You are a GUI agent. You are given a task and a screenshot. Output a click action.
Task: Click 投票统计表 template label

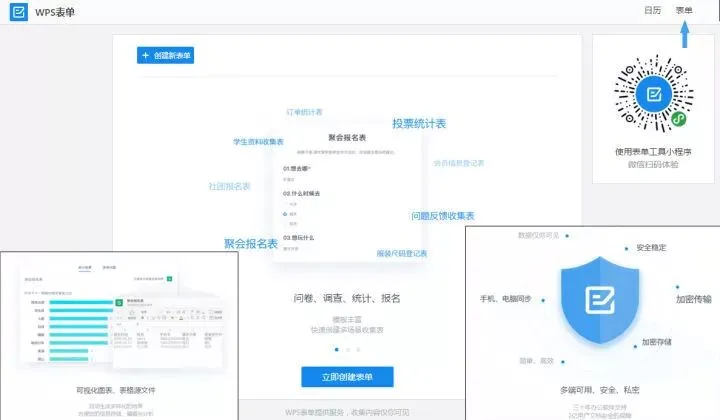[x=419, y=123]
